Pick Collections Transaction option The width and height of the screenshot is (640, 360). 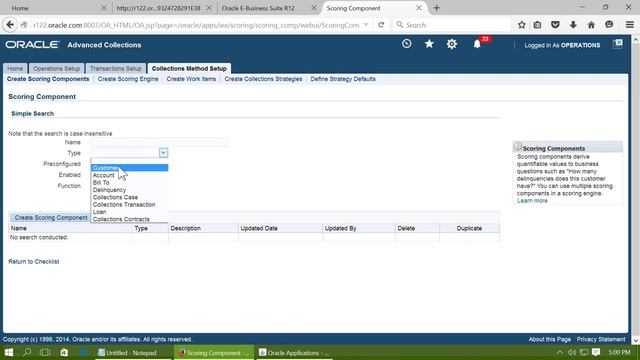[129, 204]
